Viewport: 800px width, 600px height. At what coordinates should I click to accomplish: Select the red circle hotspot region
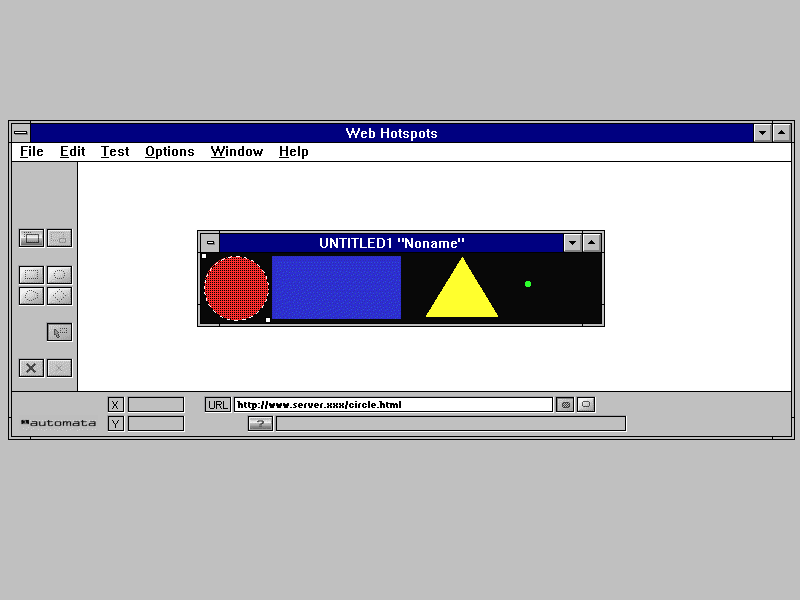(237, 288)
